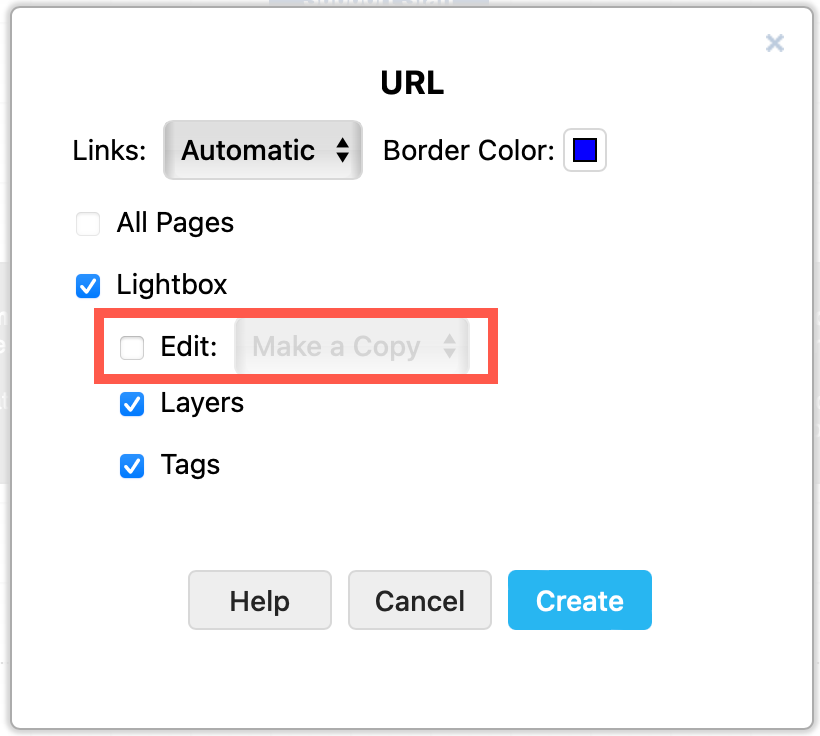Select the Lightbox label text
Image resolution: width=820 pixels, height=736 pixels.
coord(171,286)
